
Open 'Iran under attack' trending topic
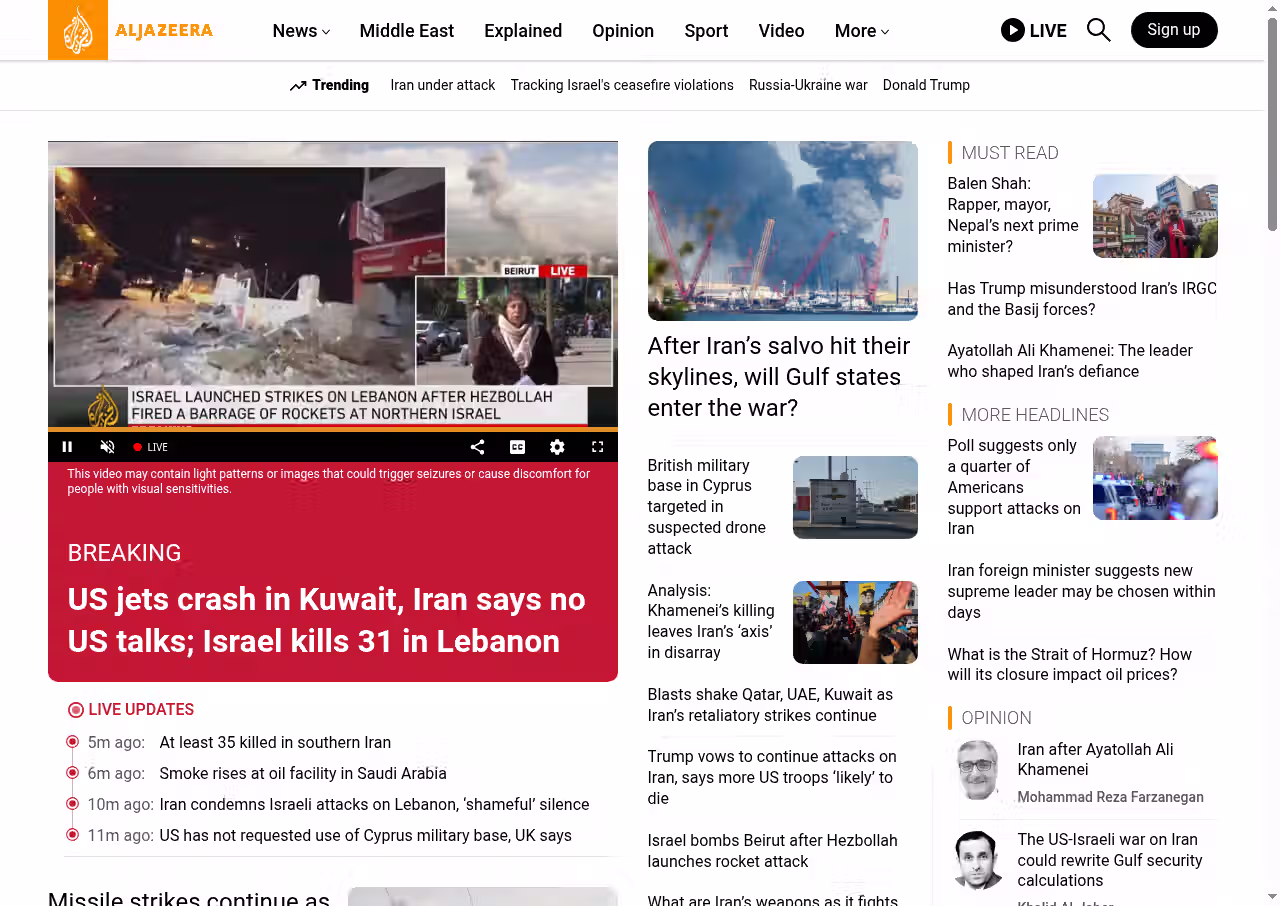pyautogui.click(x=442, y=85)
